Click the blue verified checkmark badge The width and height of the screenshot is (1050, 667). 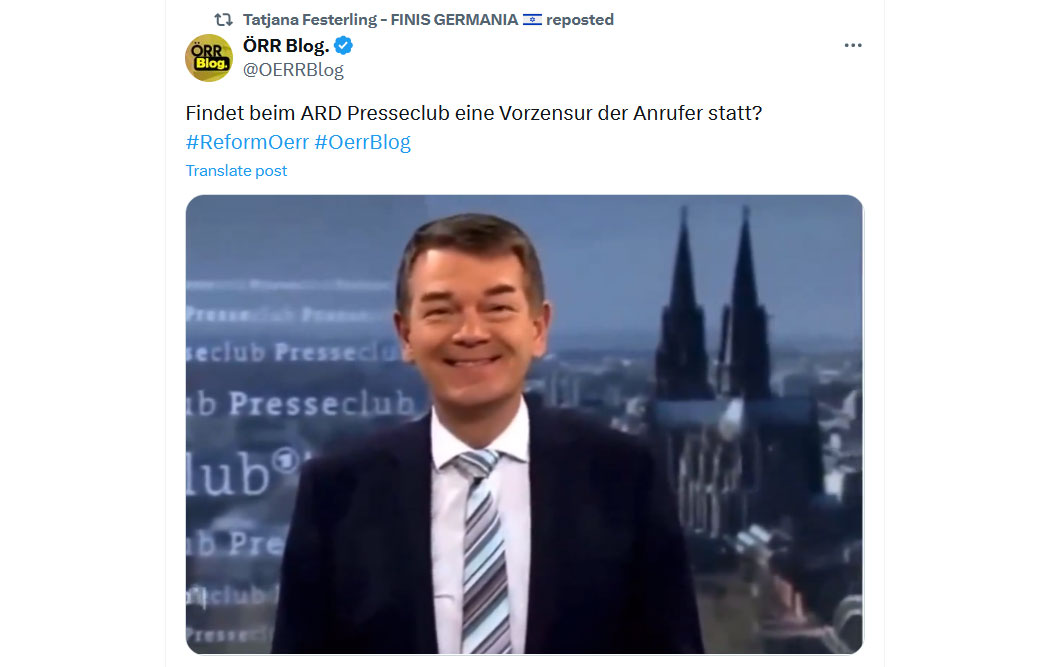click(x=344, y=46)
